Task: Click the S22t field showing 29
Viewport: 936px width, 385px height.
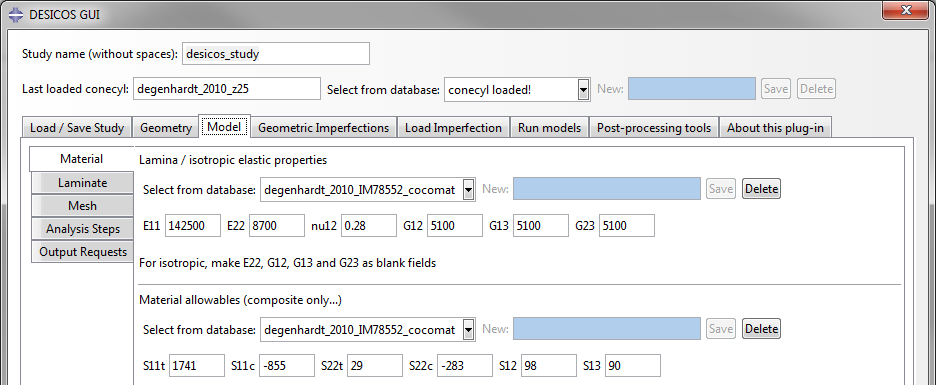Action: point(375,365)
